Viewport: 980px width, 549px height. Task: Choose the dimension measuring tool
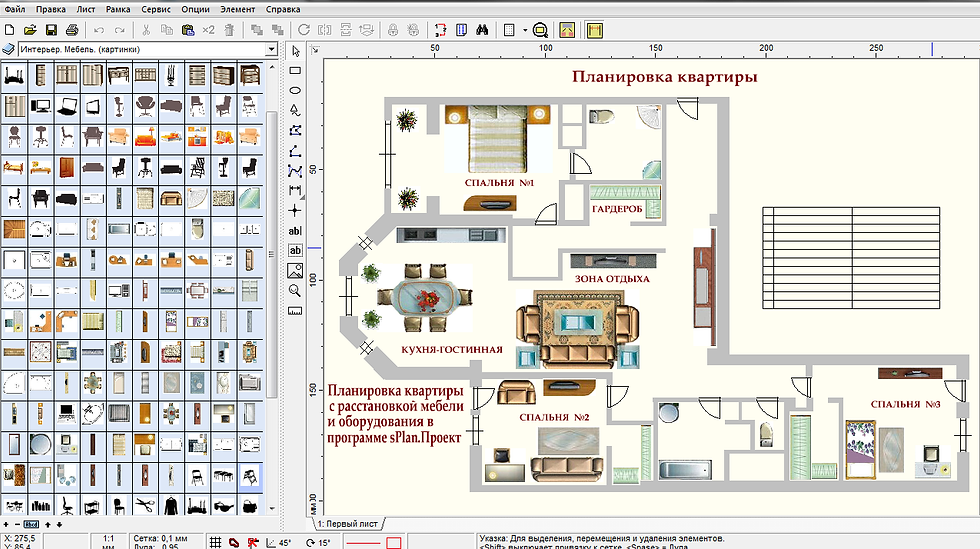295,190
